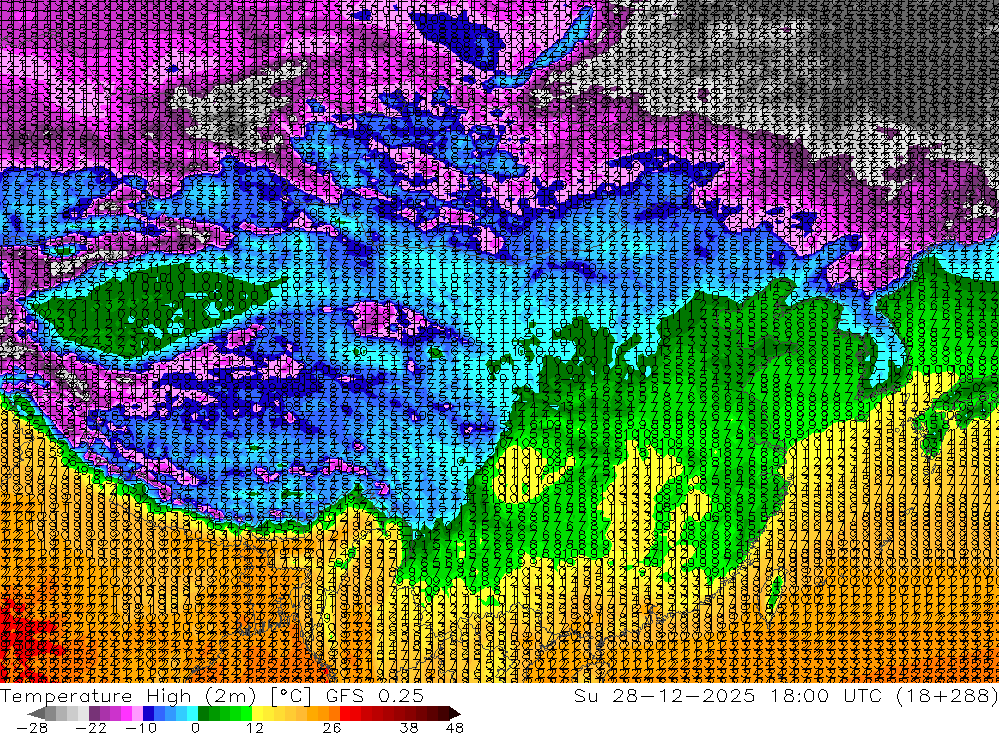Pick the bright yellow swatch above 12
Viewport: 1000px width, 733px height.
257,713
